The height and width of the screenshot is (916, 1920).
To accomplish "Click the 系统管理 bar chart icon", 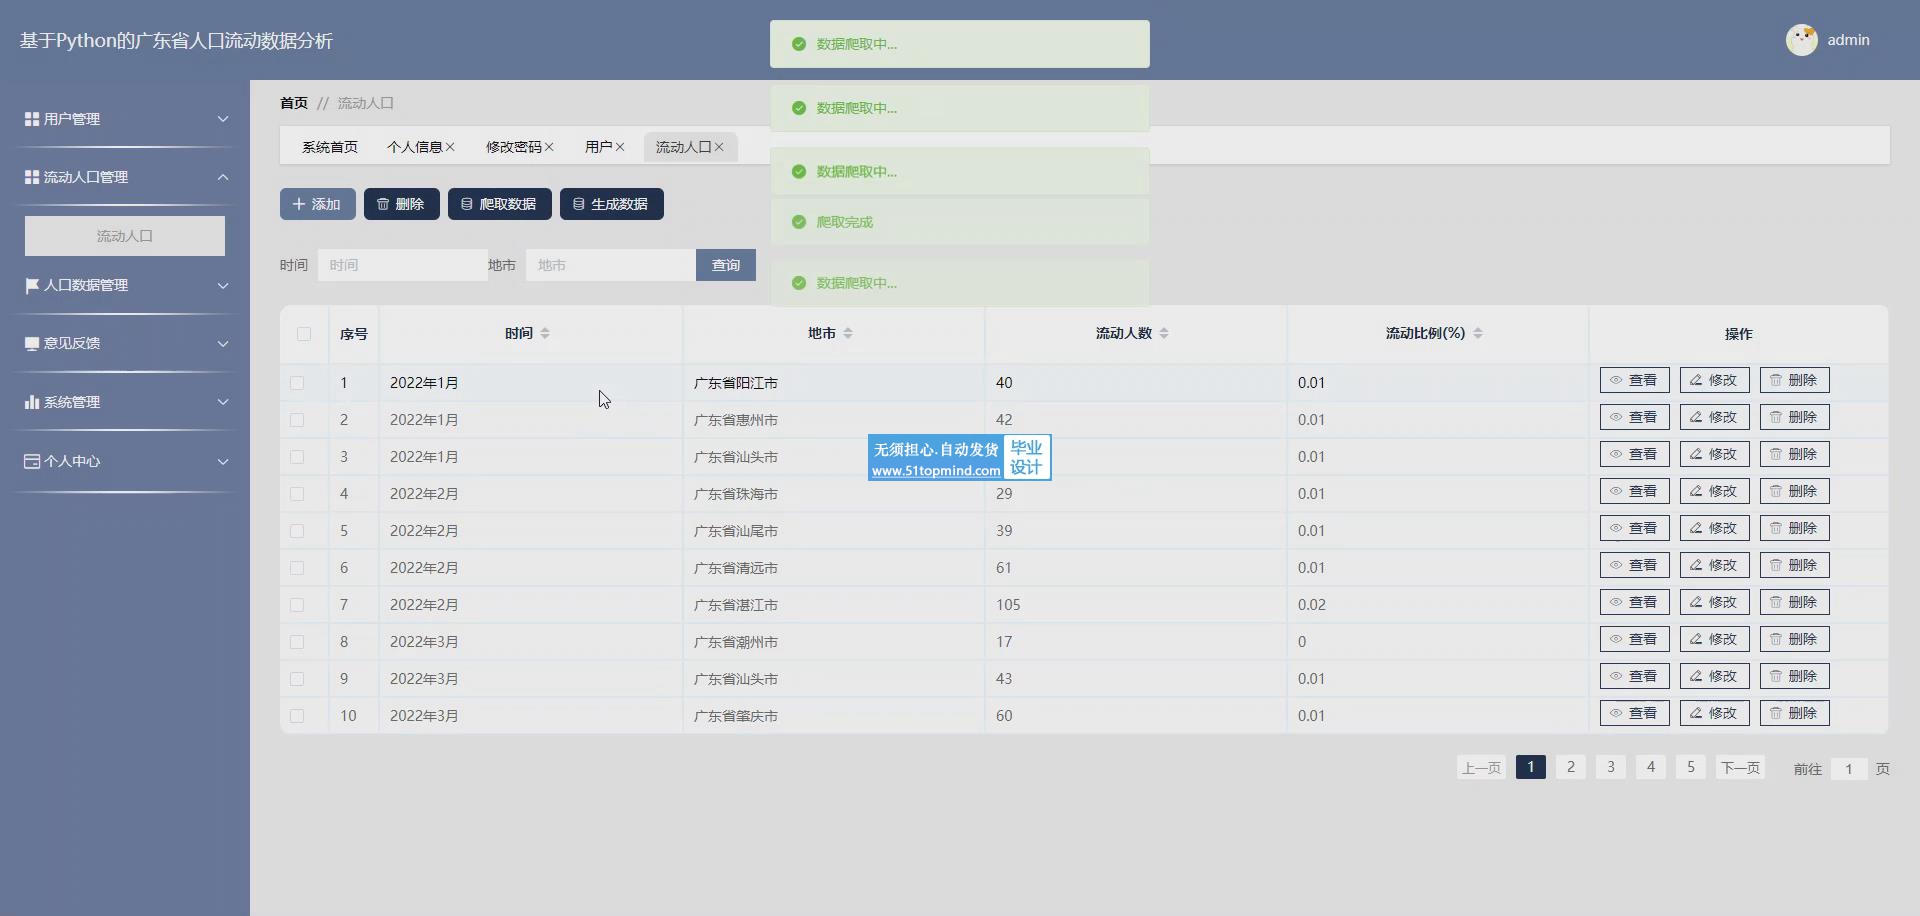I will [x=32, y=402].
